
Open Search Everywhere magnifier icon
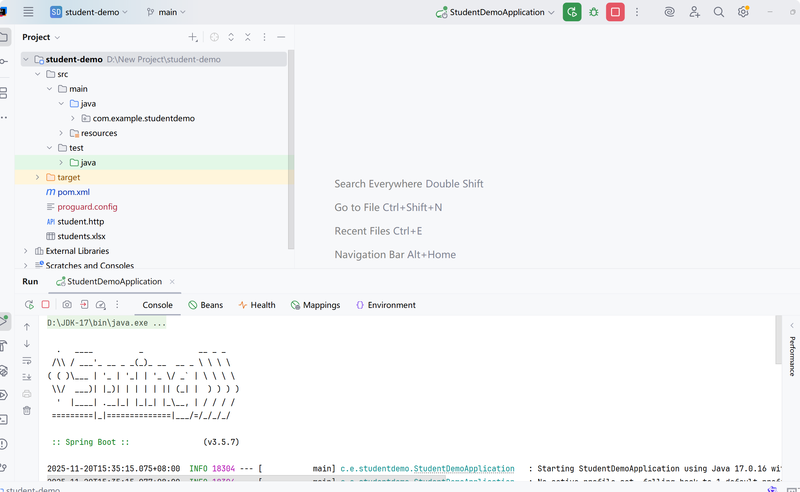tap(719, 12)
